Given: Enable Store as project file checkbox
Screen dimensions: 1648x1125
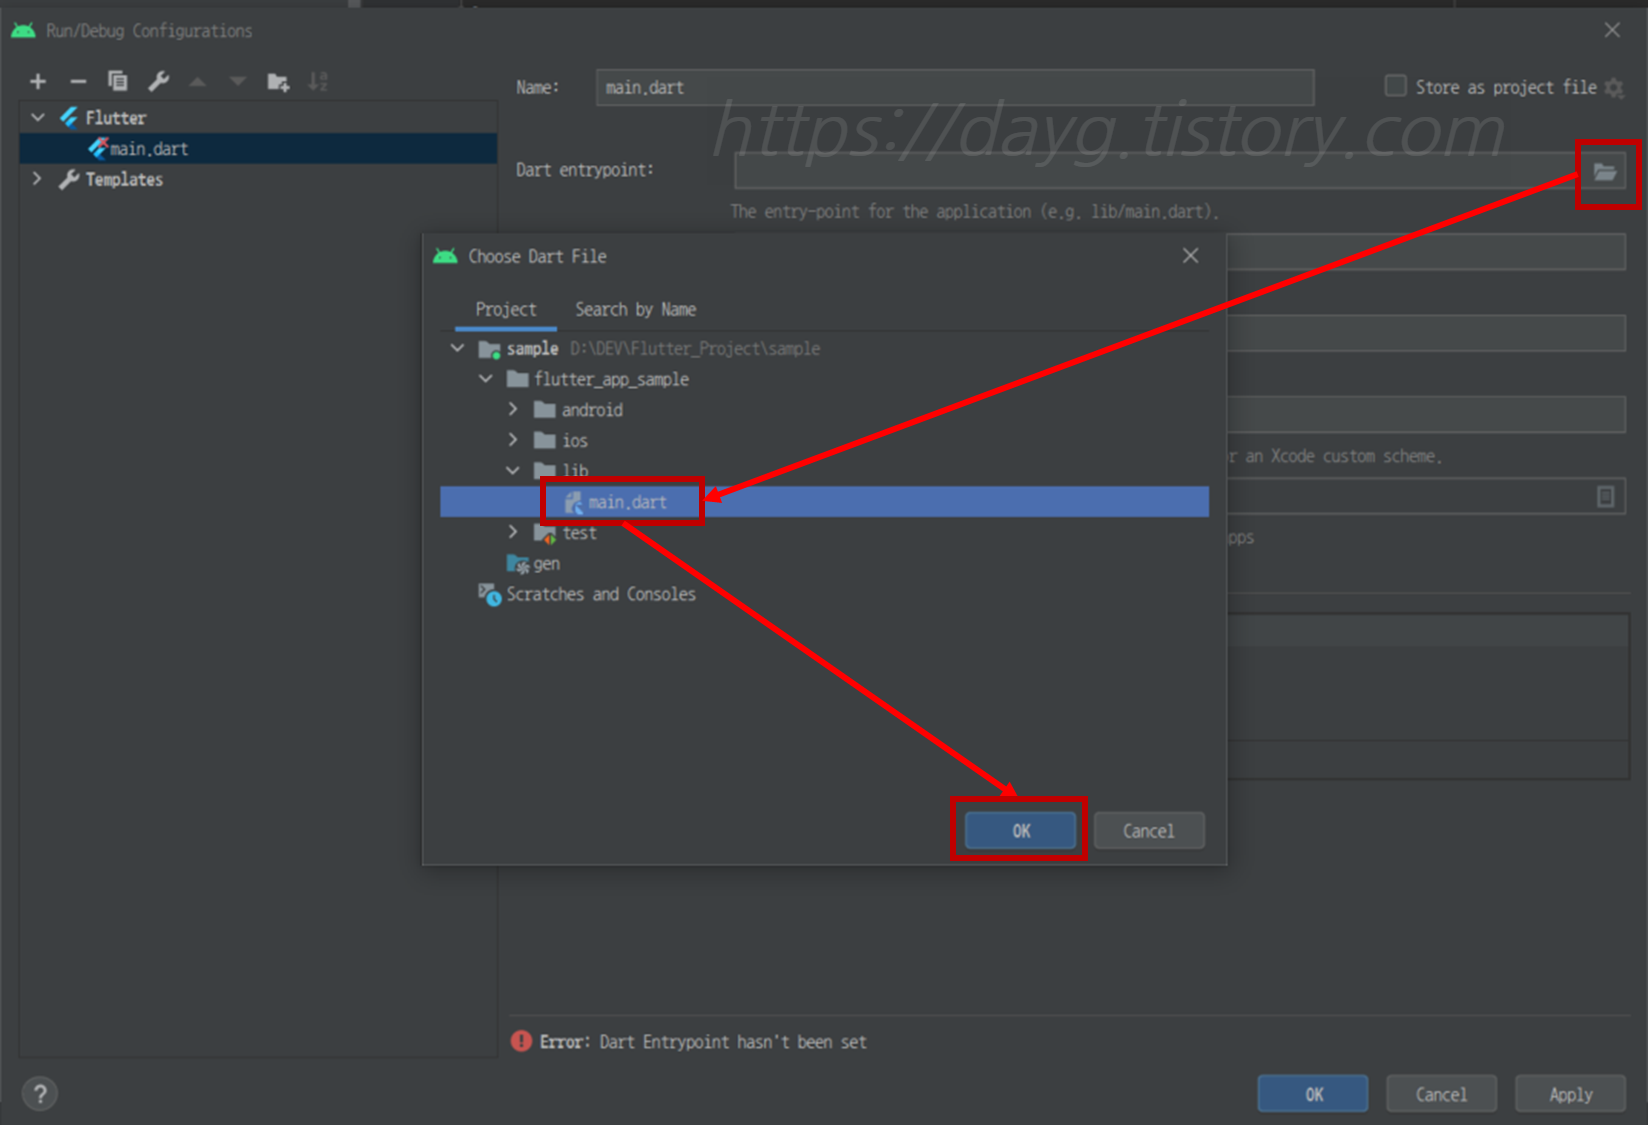Looking at the screenshot, I should (1395, 86).
